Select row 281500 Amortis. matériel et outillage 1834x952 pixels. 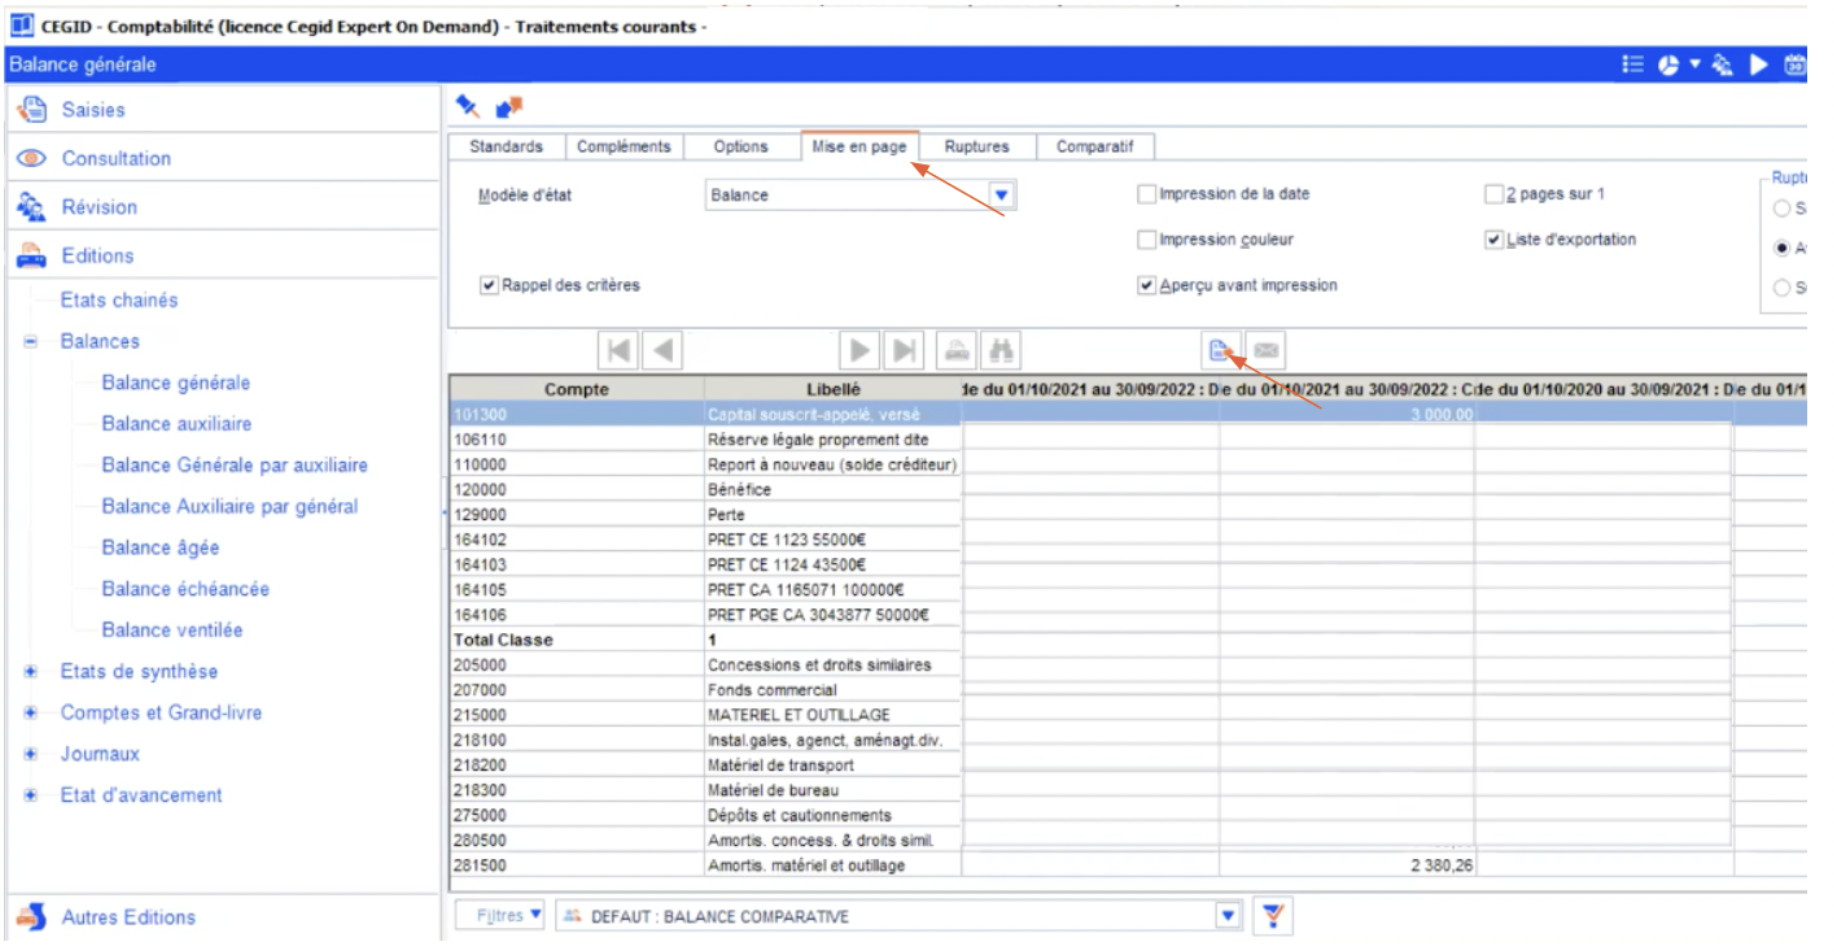[x=1128, y=866]
